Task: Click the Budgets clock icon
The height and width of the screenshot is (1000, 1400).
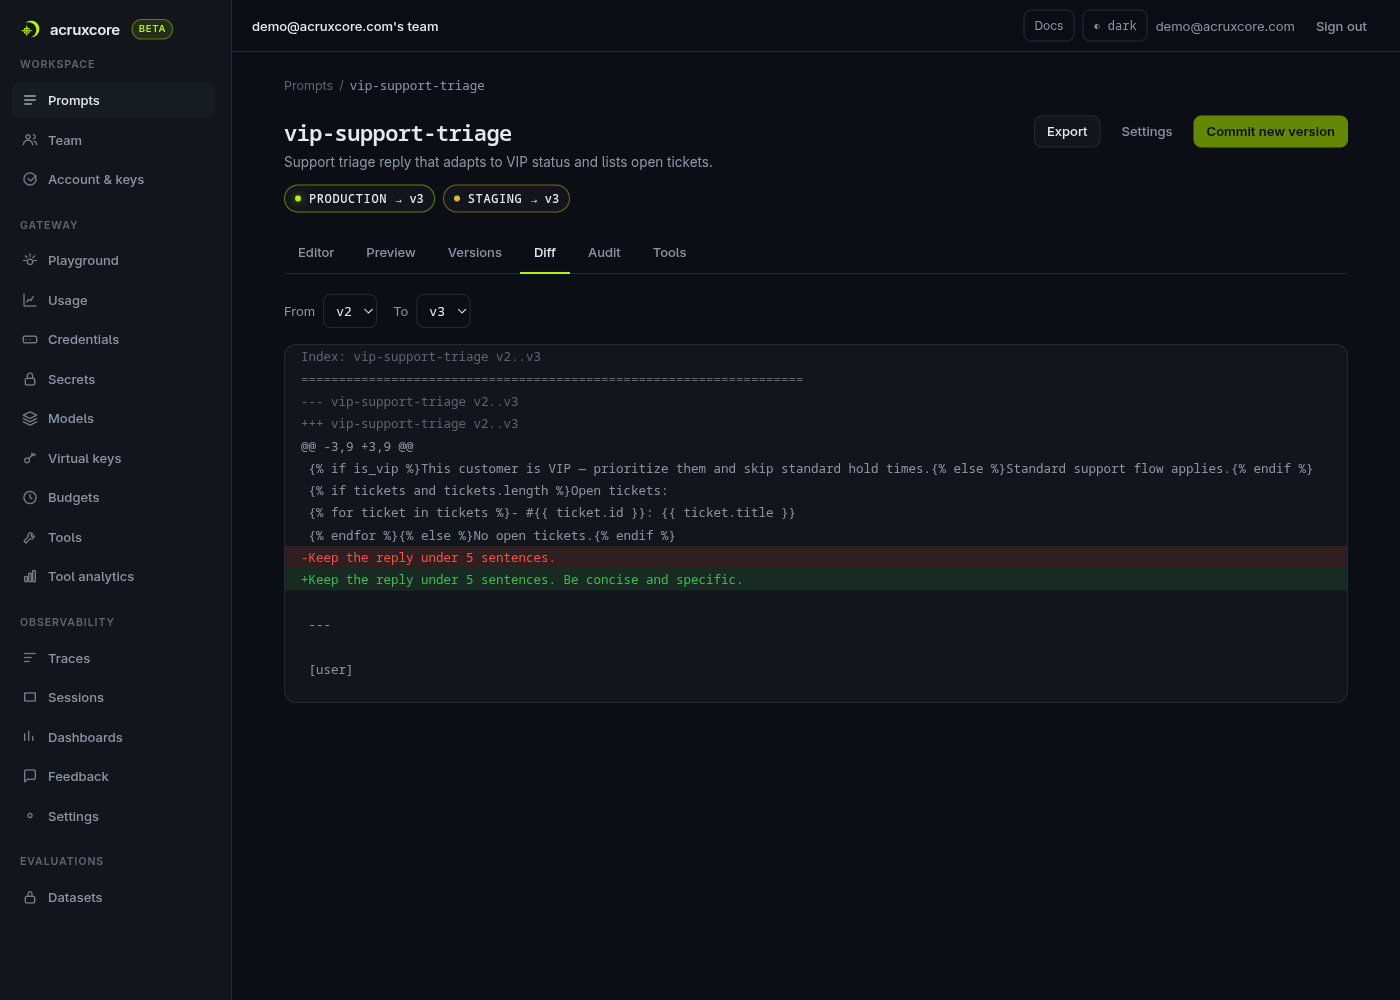Action: pos(30,498)
